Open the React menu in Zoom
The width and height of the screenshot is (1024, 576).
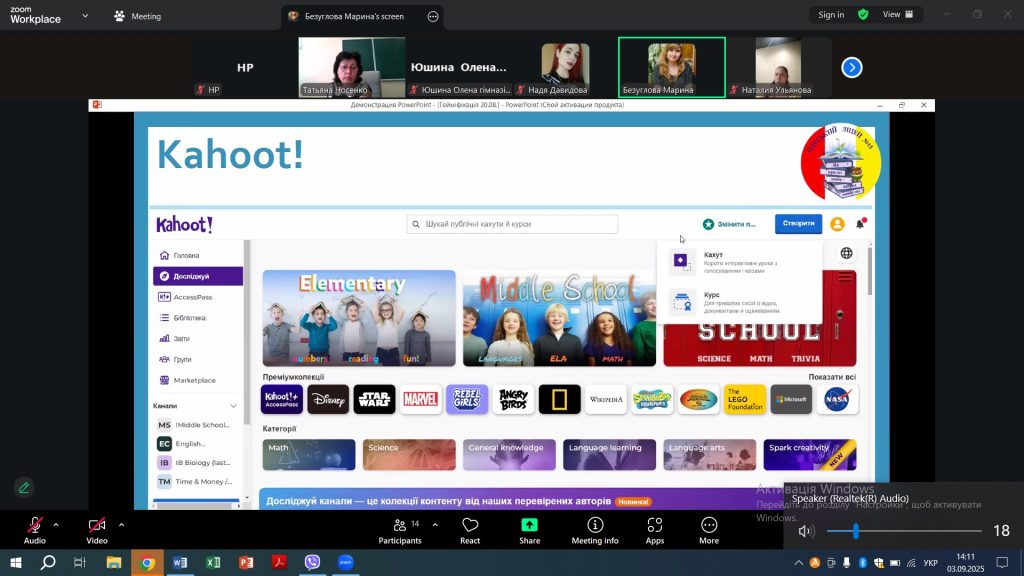(470, 531)
